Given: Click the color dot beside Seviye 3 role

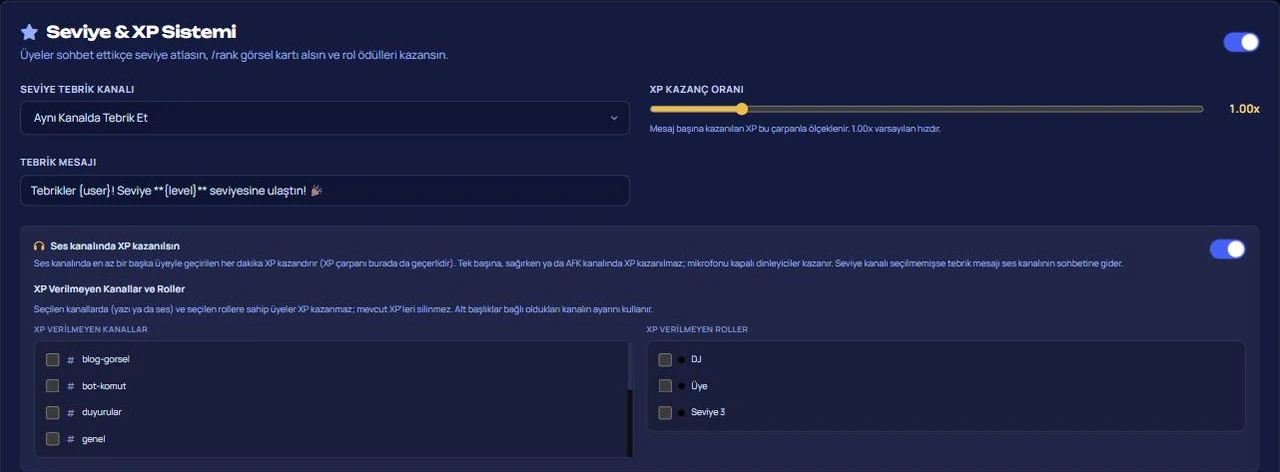Looking at the screenshot, I should tap(681, 412).
